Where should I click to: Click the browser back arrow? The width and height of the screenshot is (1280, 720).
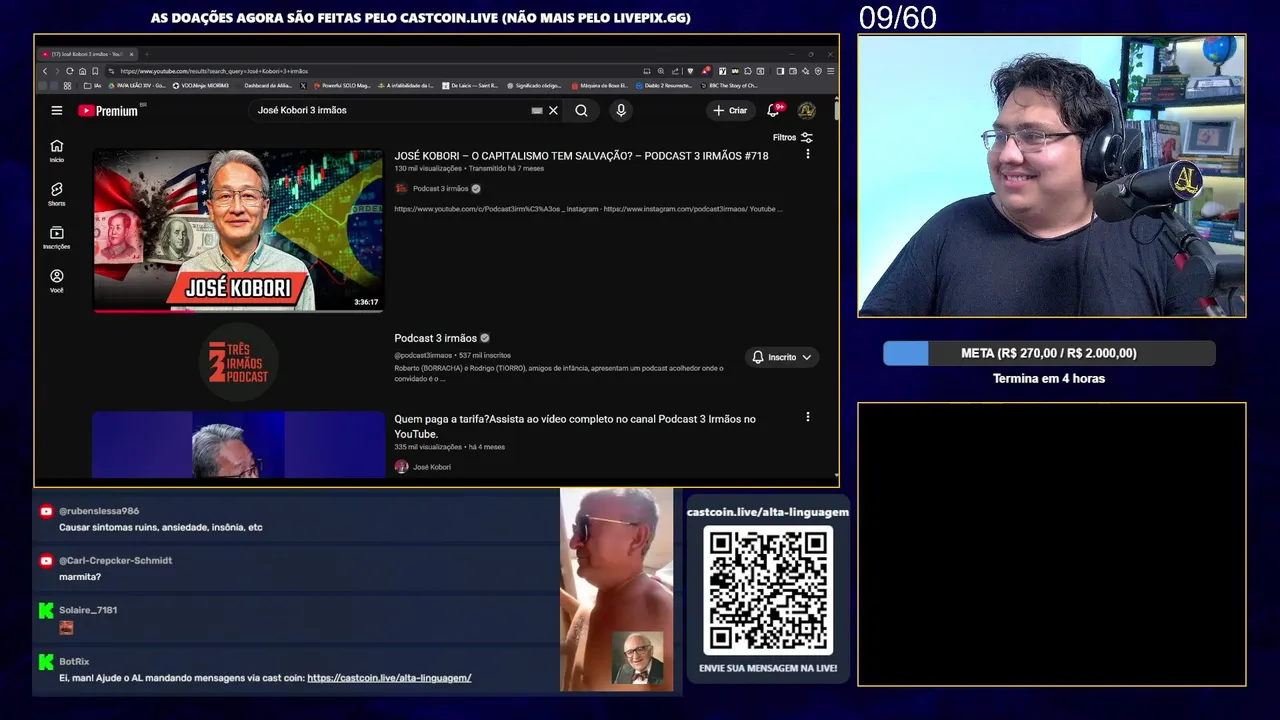(x=44, y=71)
